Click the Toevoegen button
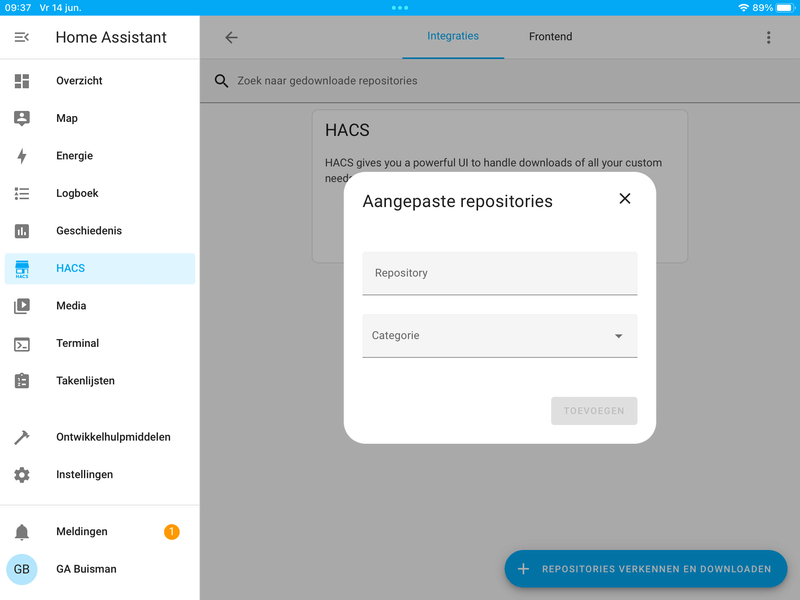 click(x=594, y=411)
